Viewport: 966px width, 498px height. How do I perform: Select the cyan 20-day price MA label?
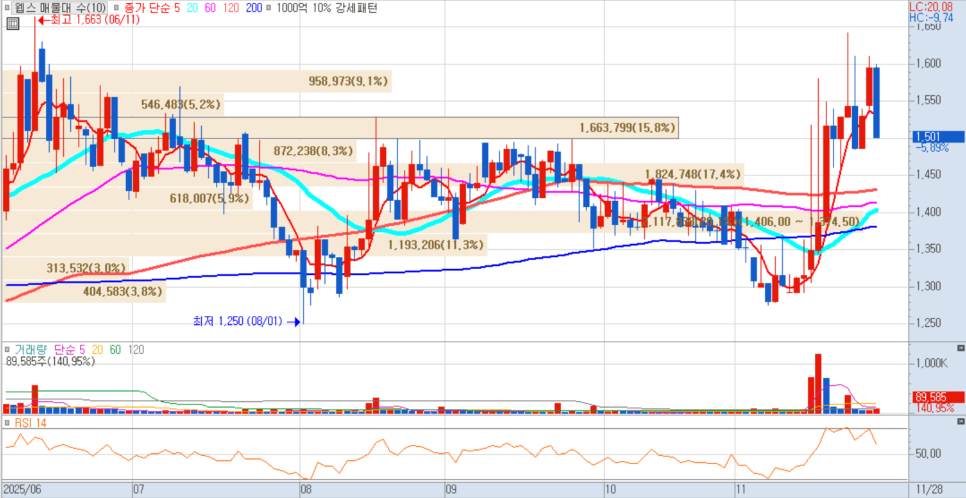(192, 8)
